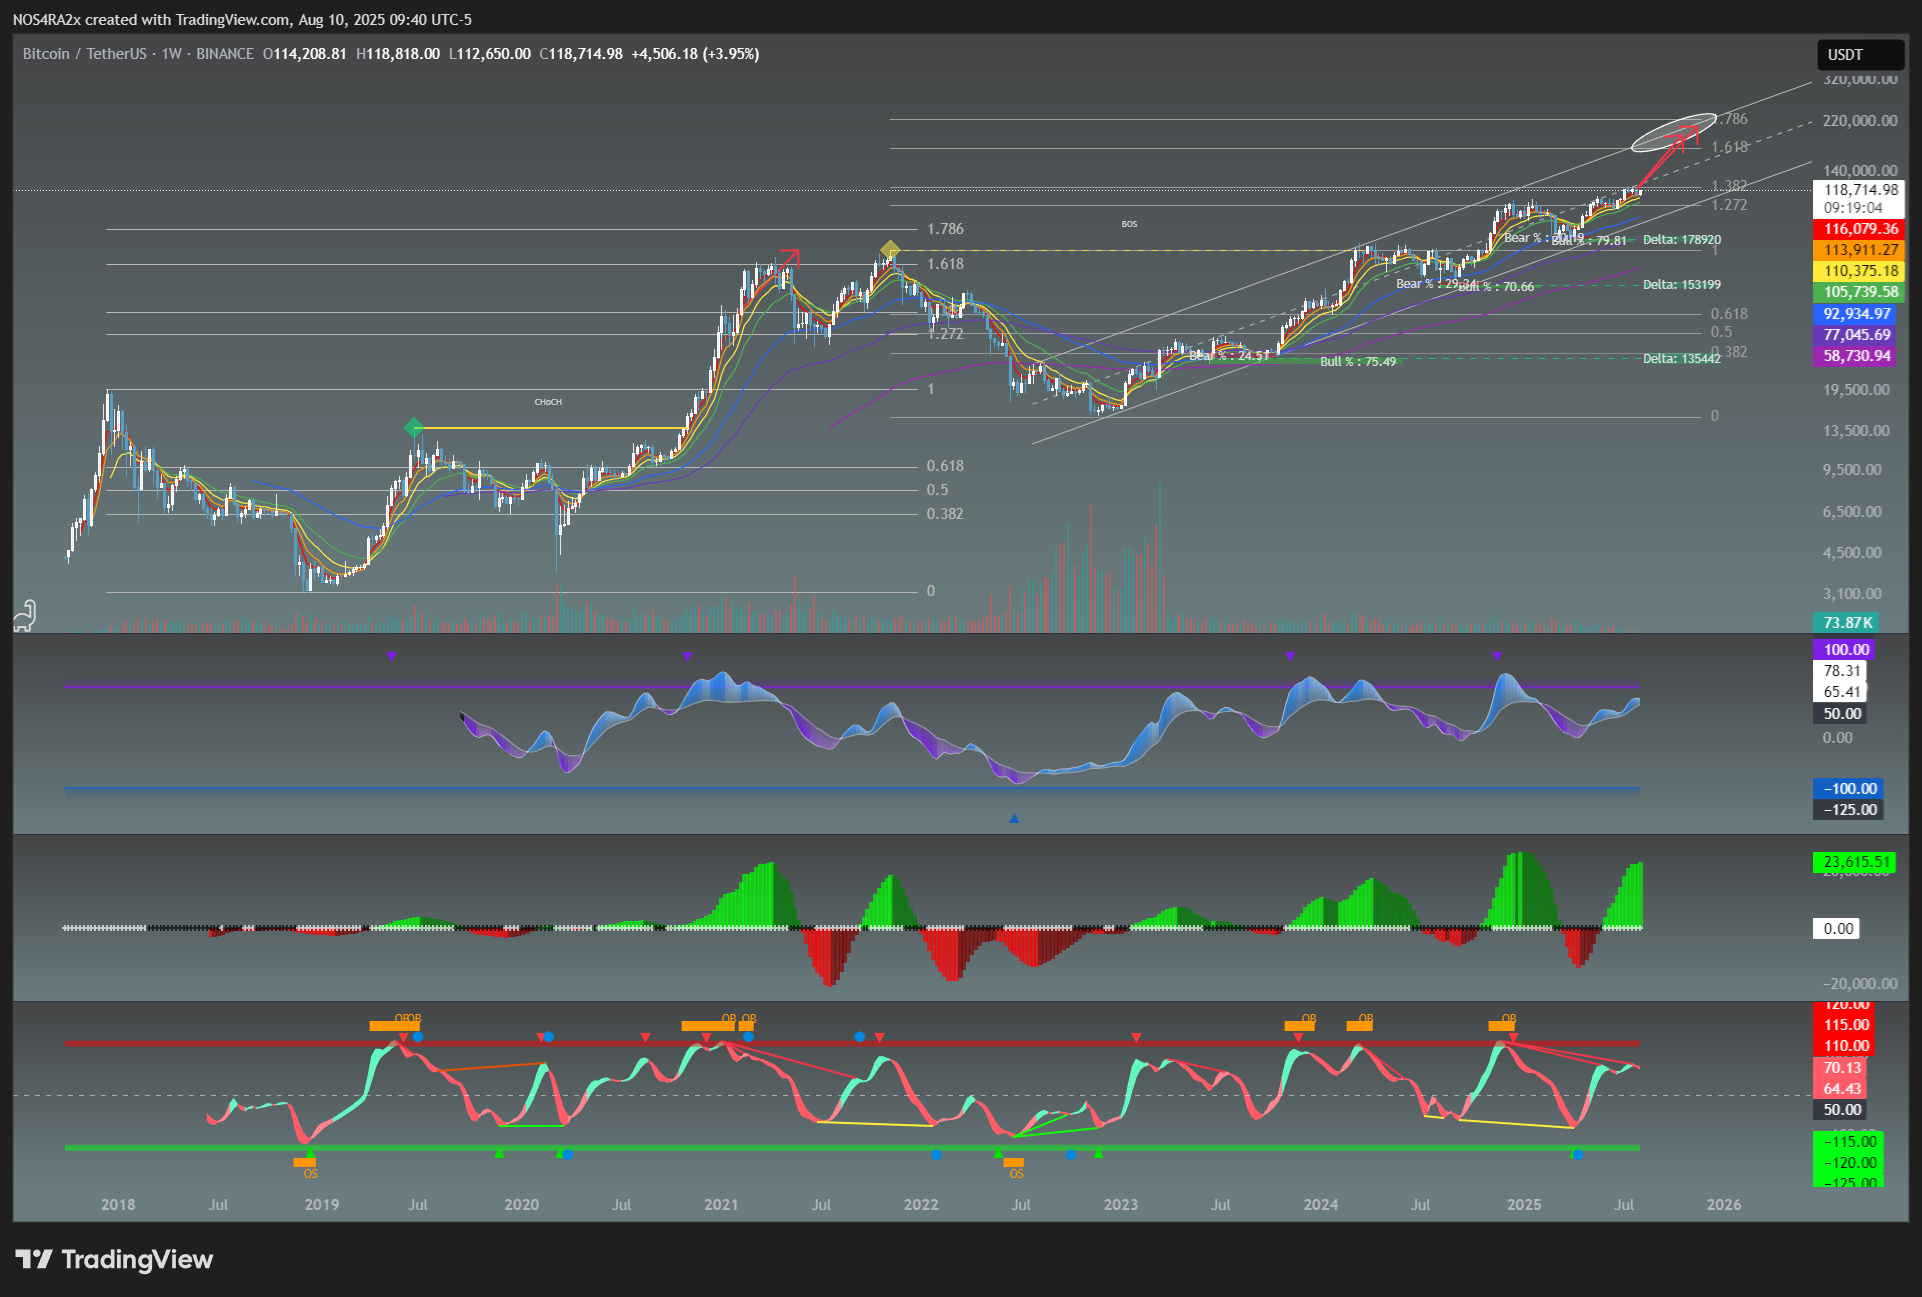Click the CHoCH label on the chart
1922x1297 pixels.
point(548,402)
